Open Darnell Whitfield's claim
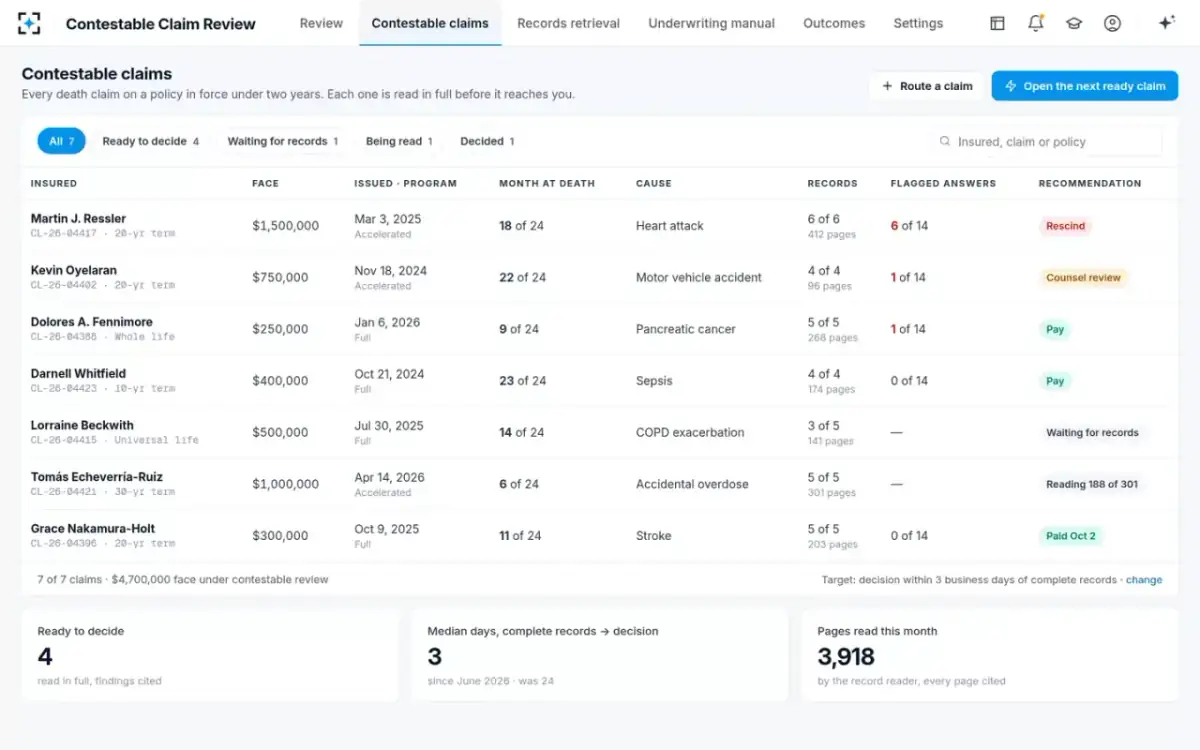The height and width of the screenshot is (750, 1200). (x=599, y=380)
